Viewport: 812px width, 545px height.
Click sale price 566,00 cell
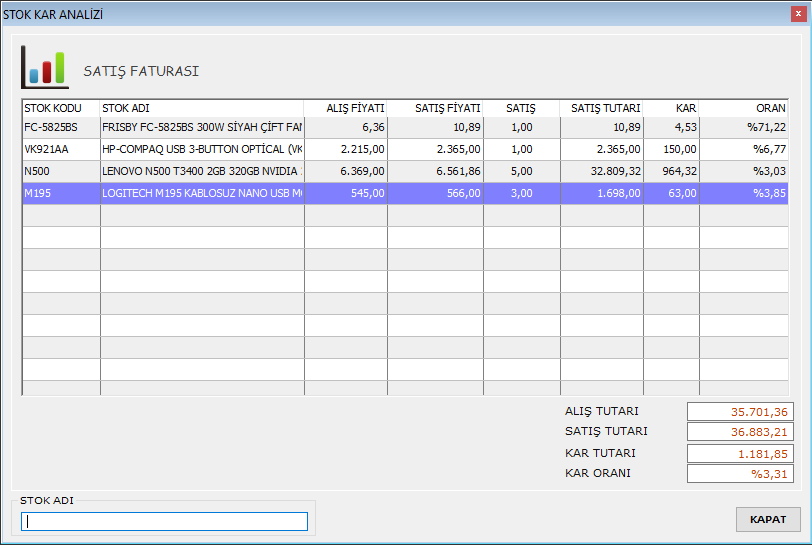435,193
